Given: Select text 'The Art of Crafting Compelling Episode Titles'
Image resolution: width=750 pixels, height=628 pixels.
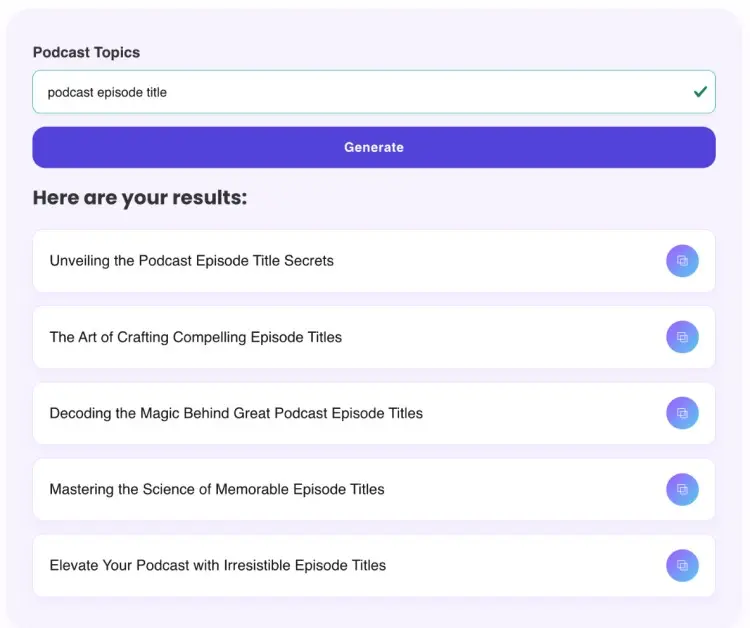Looking at the screenshot, I should [196, 337].
